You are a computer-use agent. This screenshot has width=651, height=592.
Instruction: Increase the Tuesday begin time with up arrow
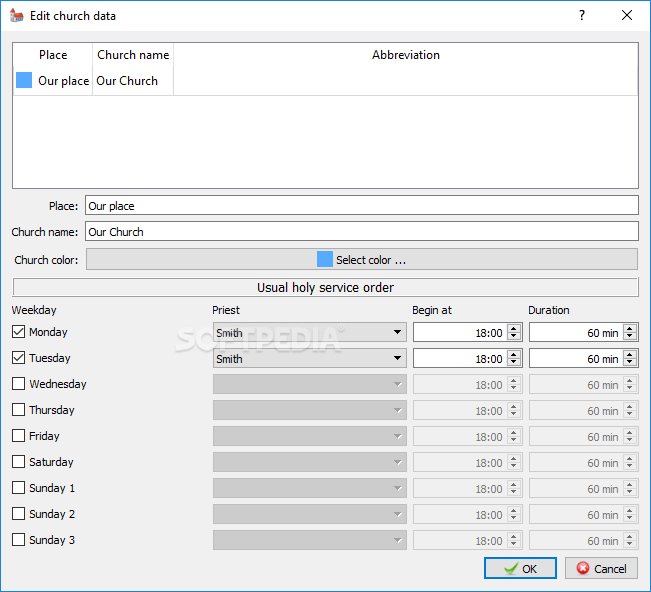(x=514, y=355)
